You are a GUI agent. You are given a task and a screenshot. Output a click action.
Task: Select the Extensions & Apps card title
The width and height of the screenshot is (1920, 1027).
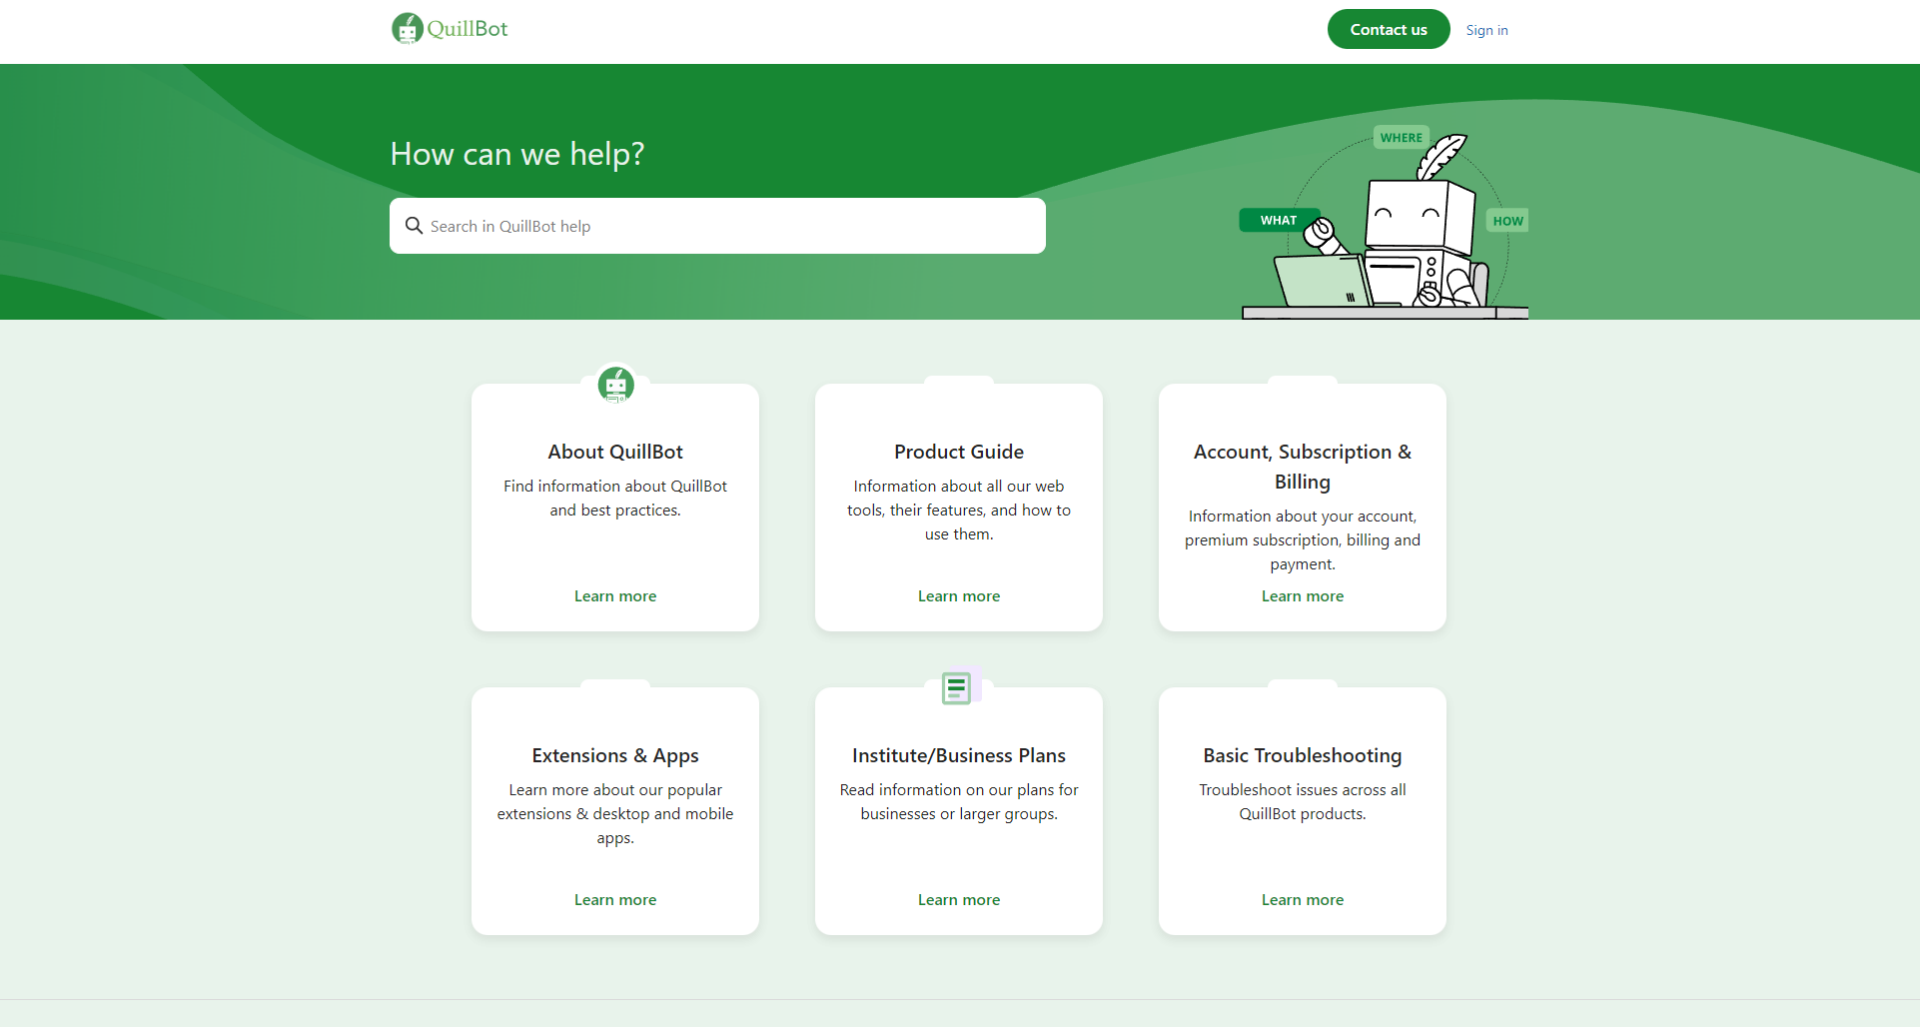point(615,756)
